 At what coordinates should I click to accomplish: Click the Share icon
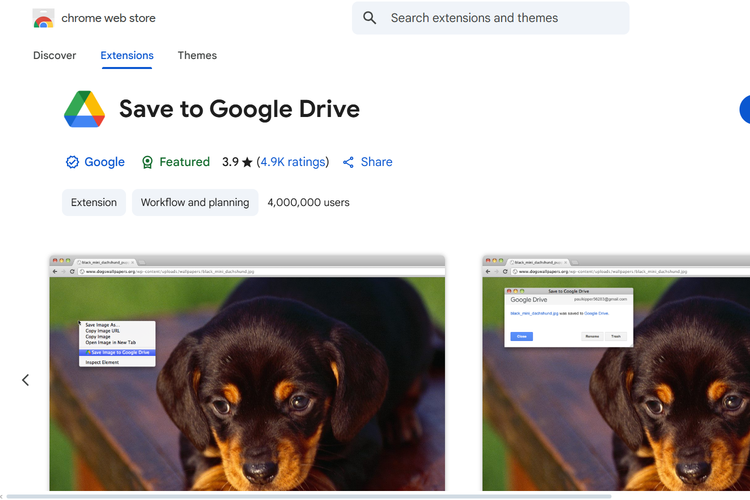348,162
